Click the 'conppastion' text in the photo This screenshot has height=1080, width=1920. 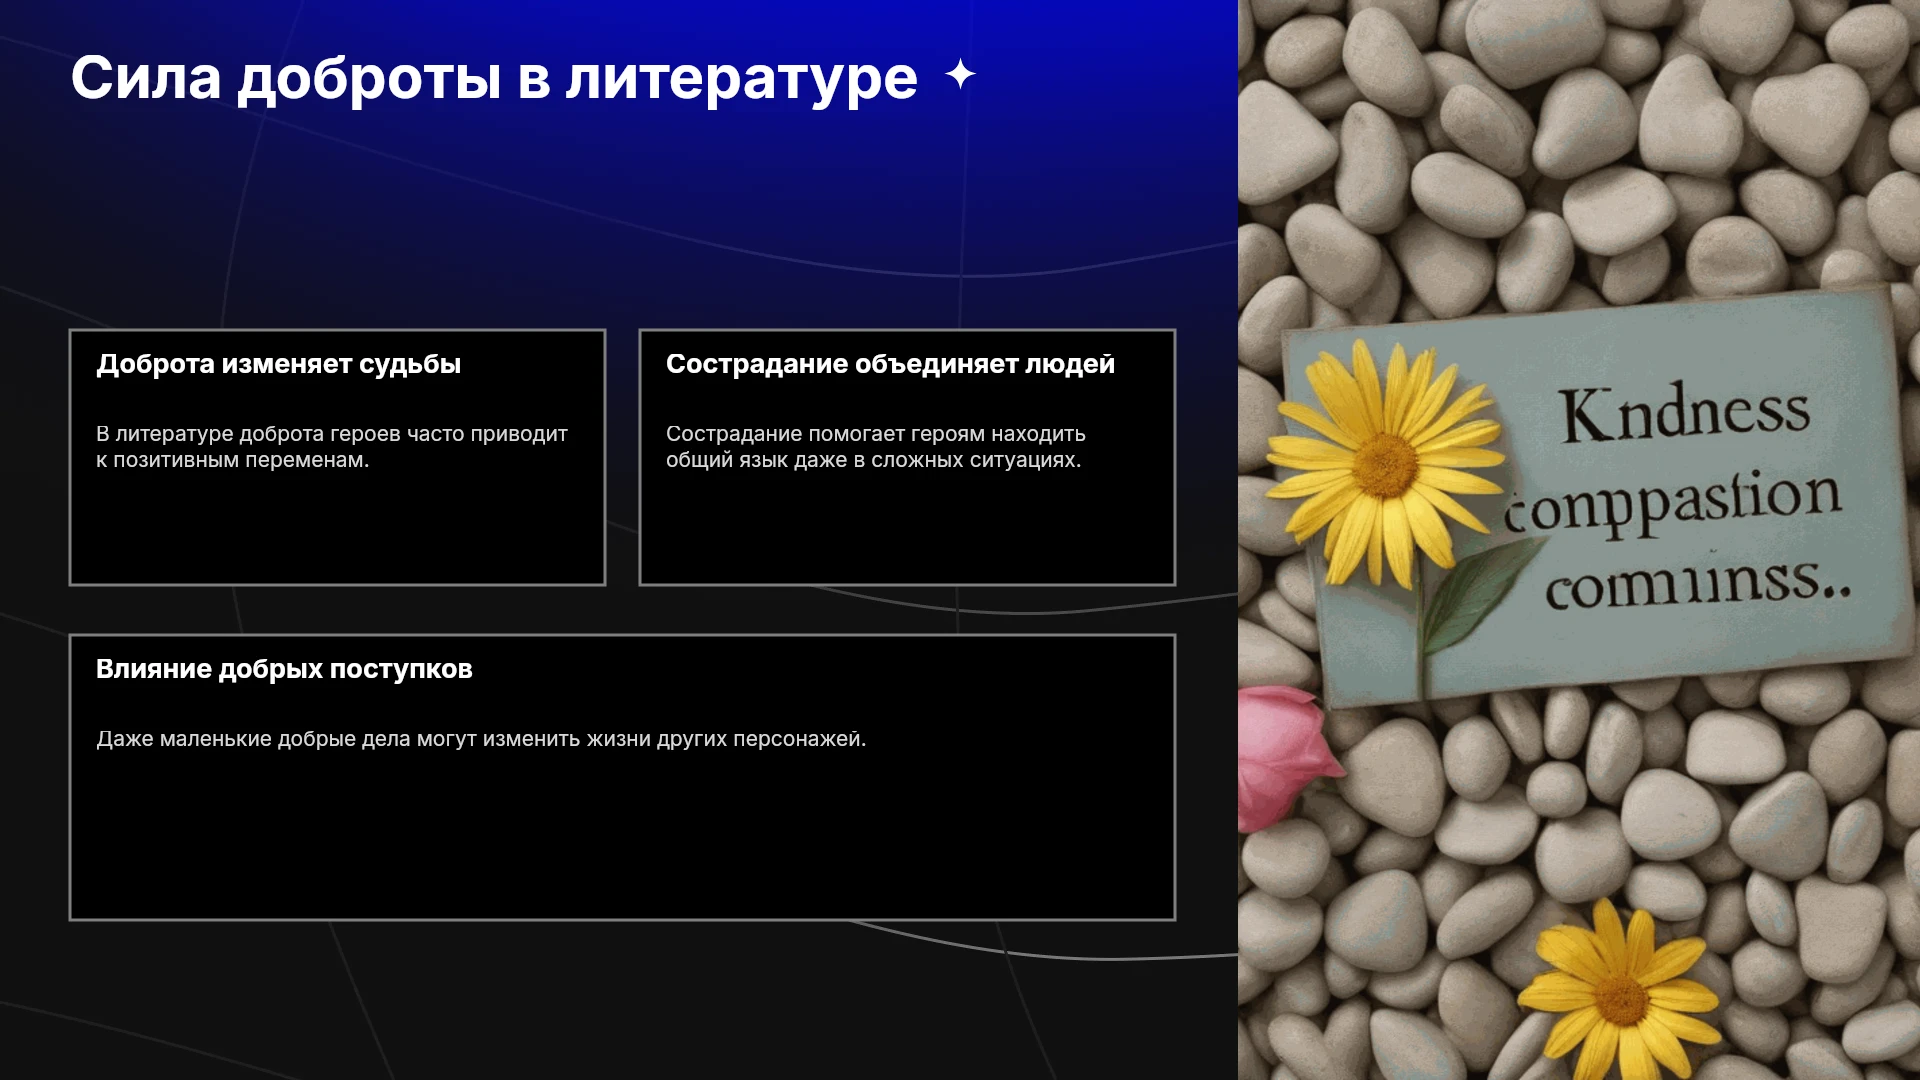point(1673,502)
